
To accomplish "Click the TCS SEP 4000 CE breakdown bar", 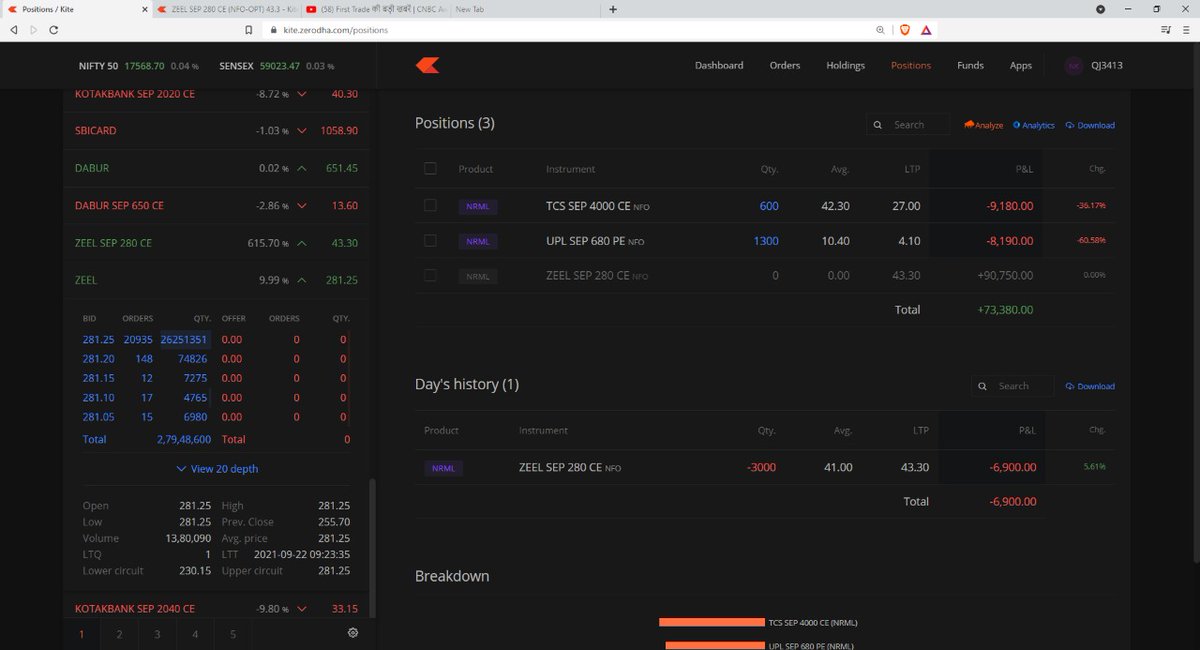I will click(712, 622).
